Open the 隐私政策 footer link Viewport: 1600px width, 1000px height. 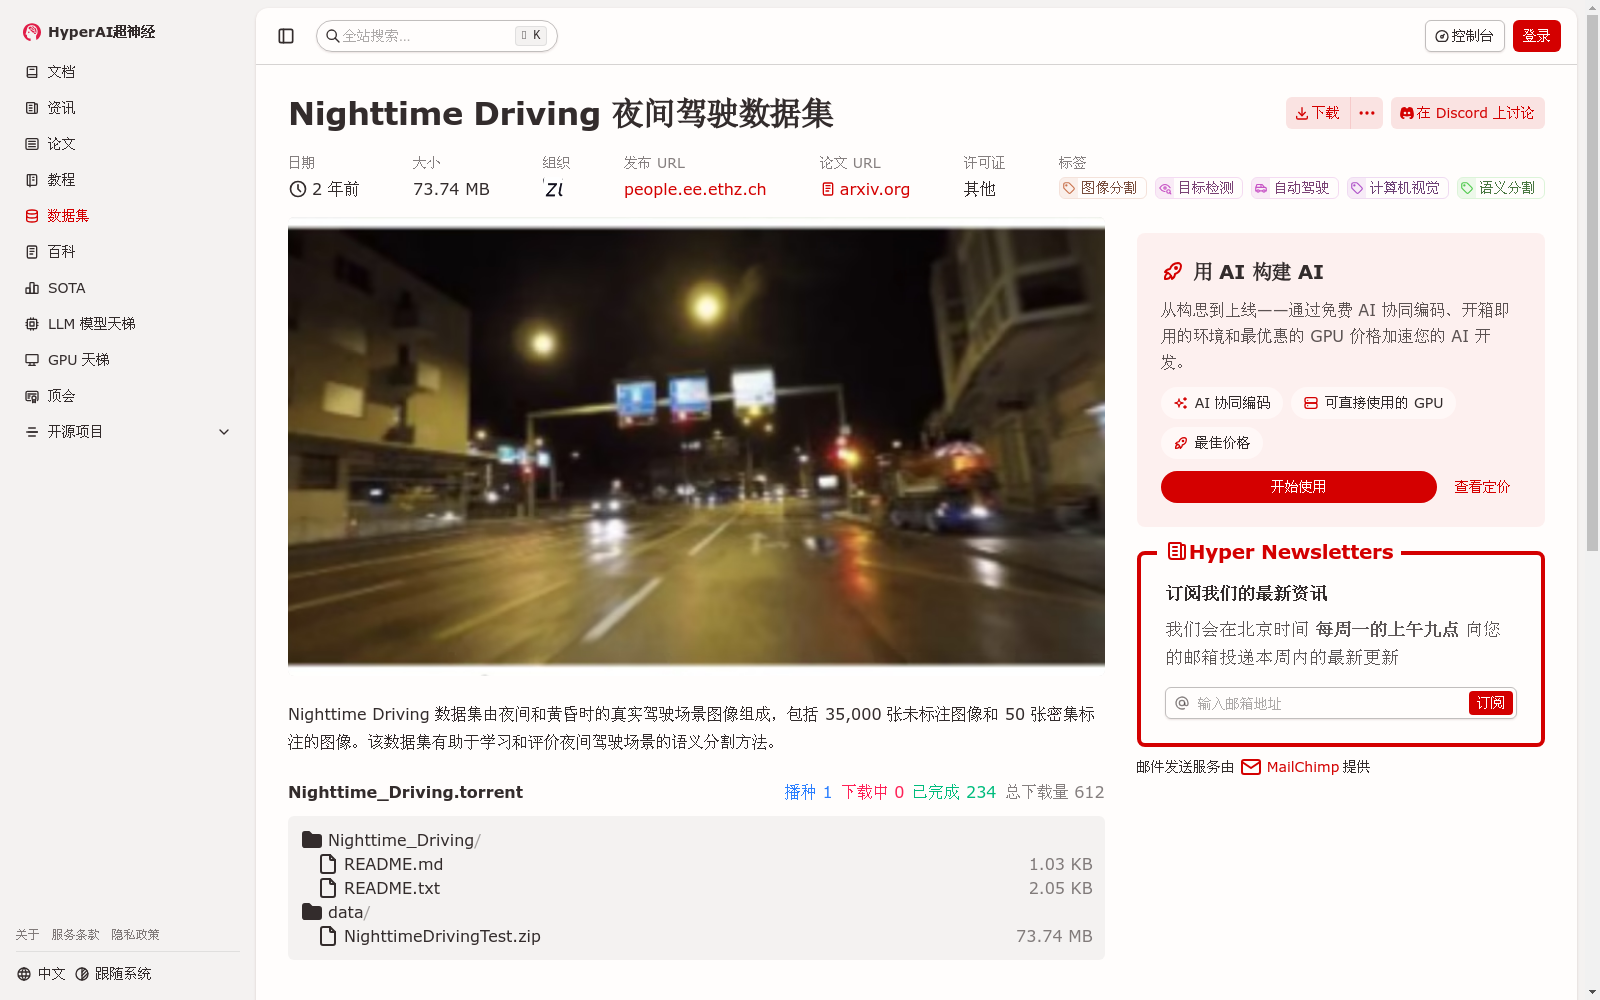[135, 935]
